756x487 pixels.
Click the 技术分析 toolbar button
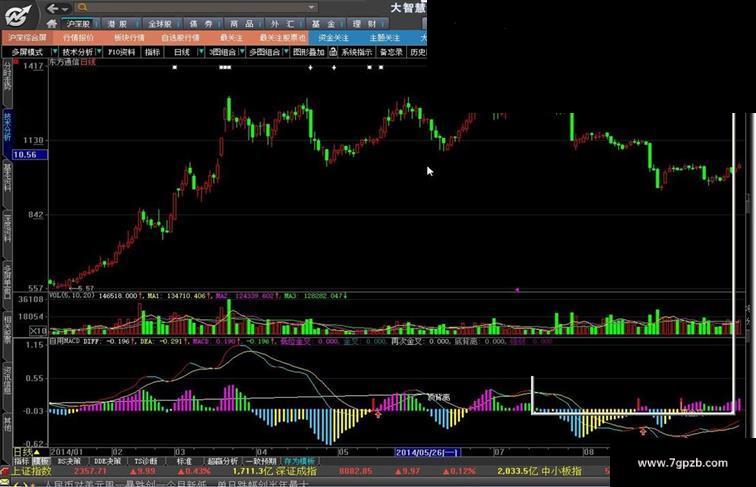click(78, 52)
